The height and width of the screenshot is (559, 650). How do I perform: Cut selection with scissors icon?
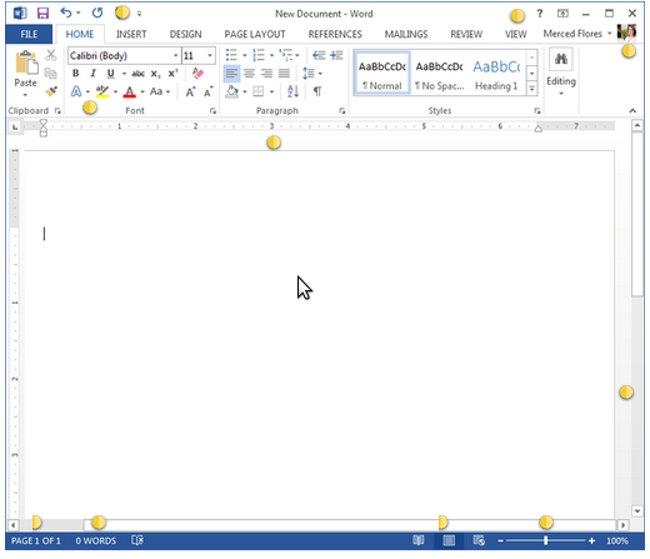(x=51, y=55)
